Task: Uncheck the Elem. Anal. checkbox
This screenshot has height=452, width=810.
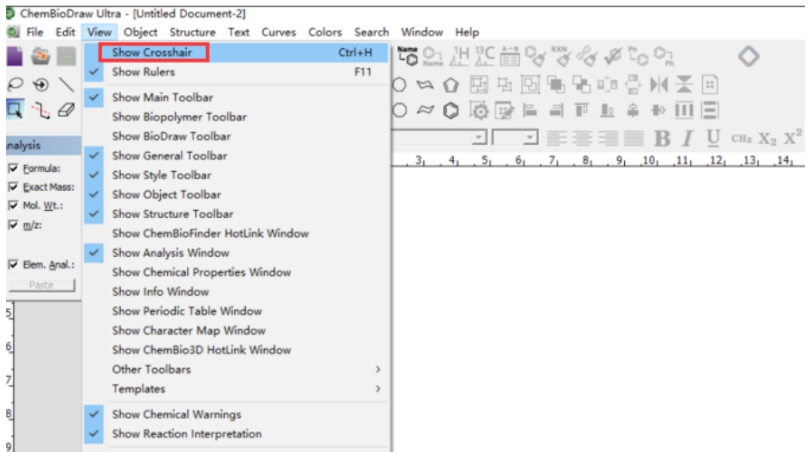Action: [x=13, y=264]
